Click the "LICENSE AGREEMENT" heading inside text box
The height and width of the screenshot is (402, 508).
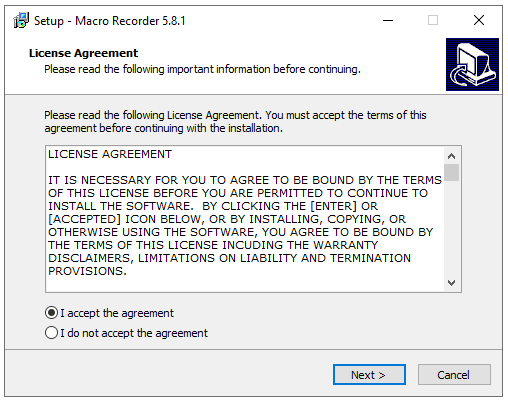click(110, 154)
